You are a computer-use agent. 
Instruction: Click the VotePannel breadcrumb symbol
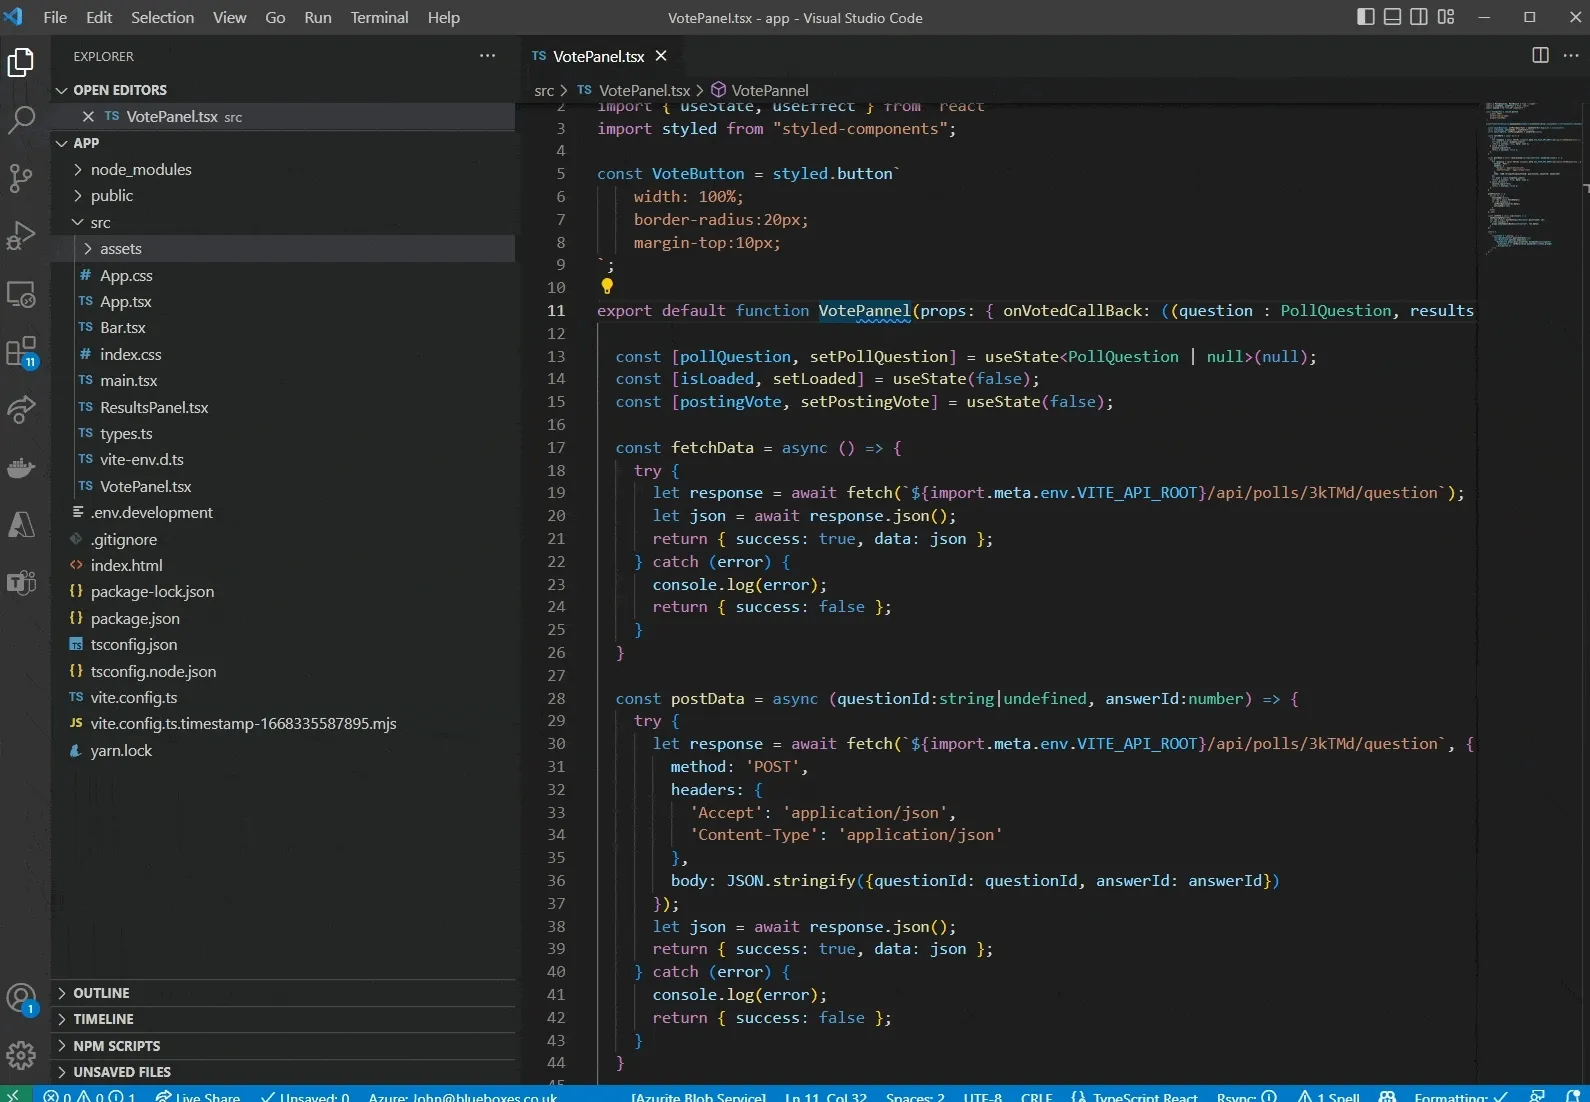[760, 90]
